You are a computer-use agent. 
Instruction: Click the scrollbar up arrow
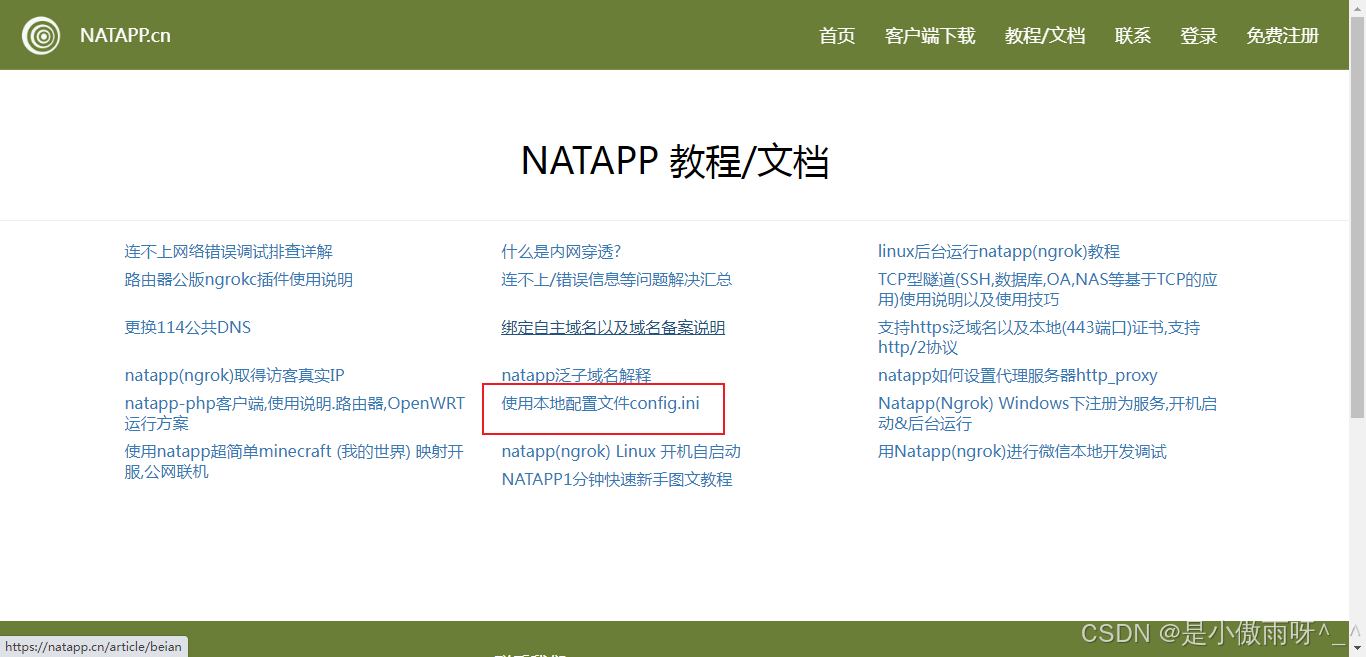pyautogui.click(x=1357, y=8)
